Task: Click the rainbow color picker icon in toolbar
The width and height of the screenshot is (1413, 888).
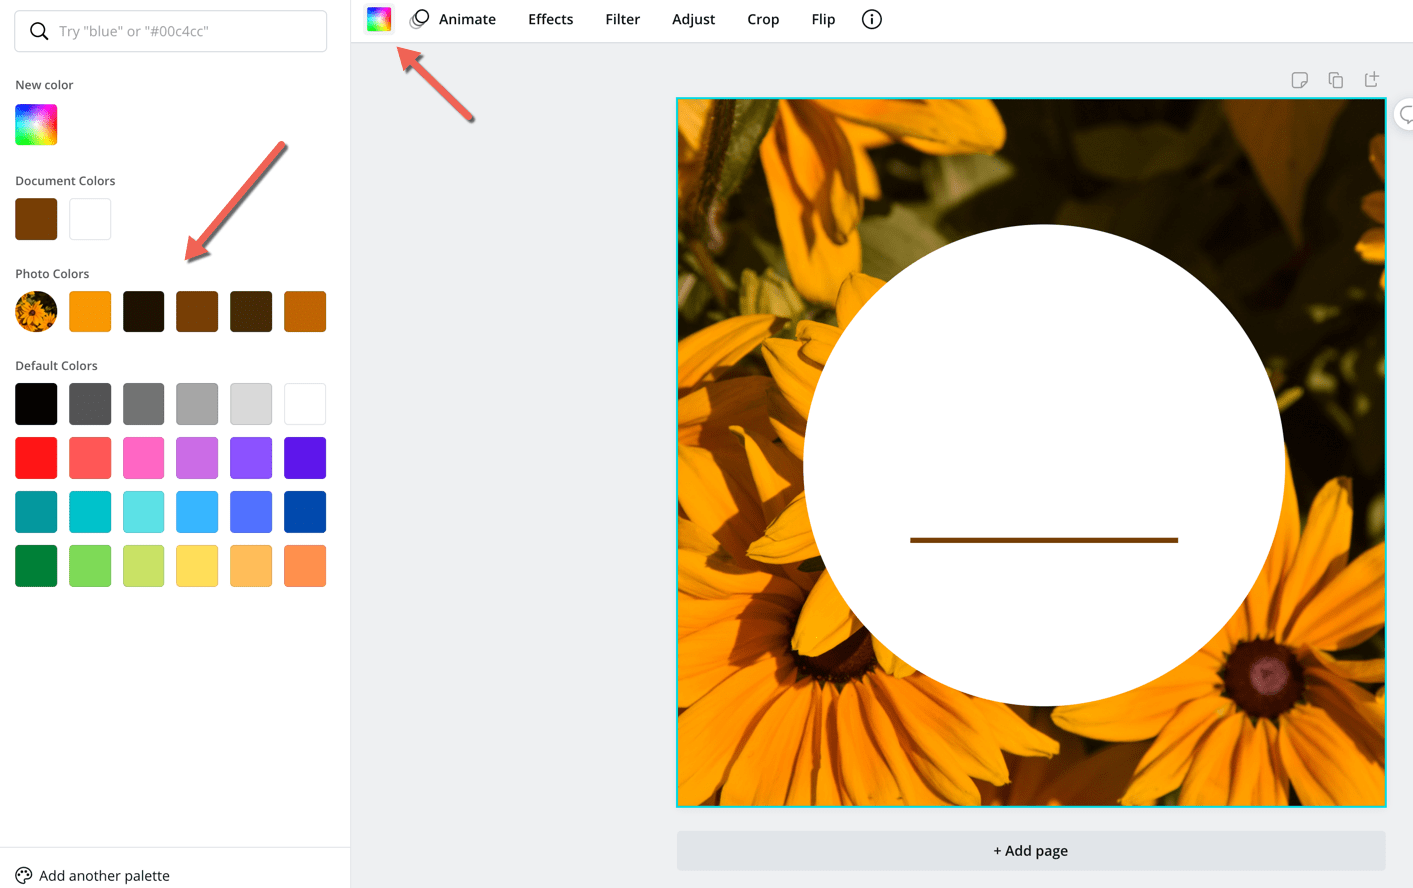Action: 379,19
